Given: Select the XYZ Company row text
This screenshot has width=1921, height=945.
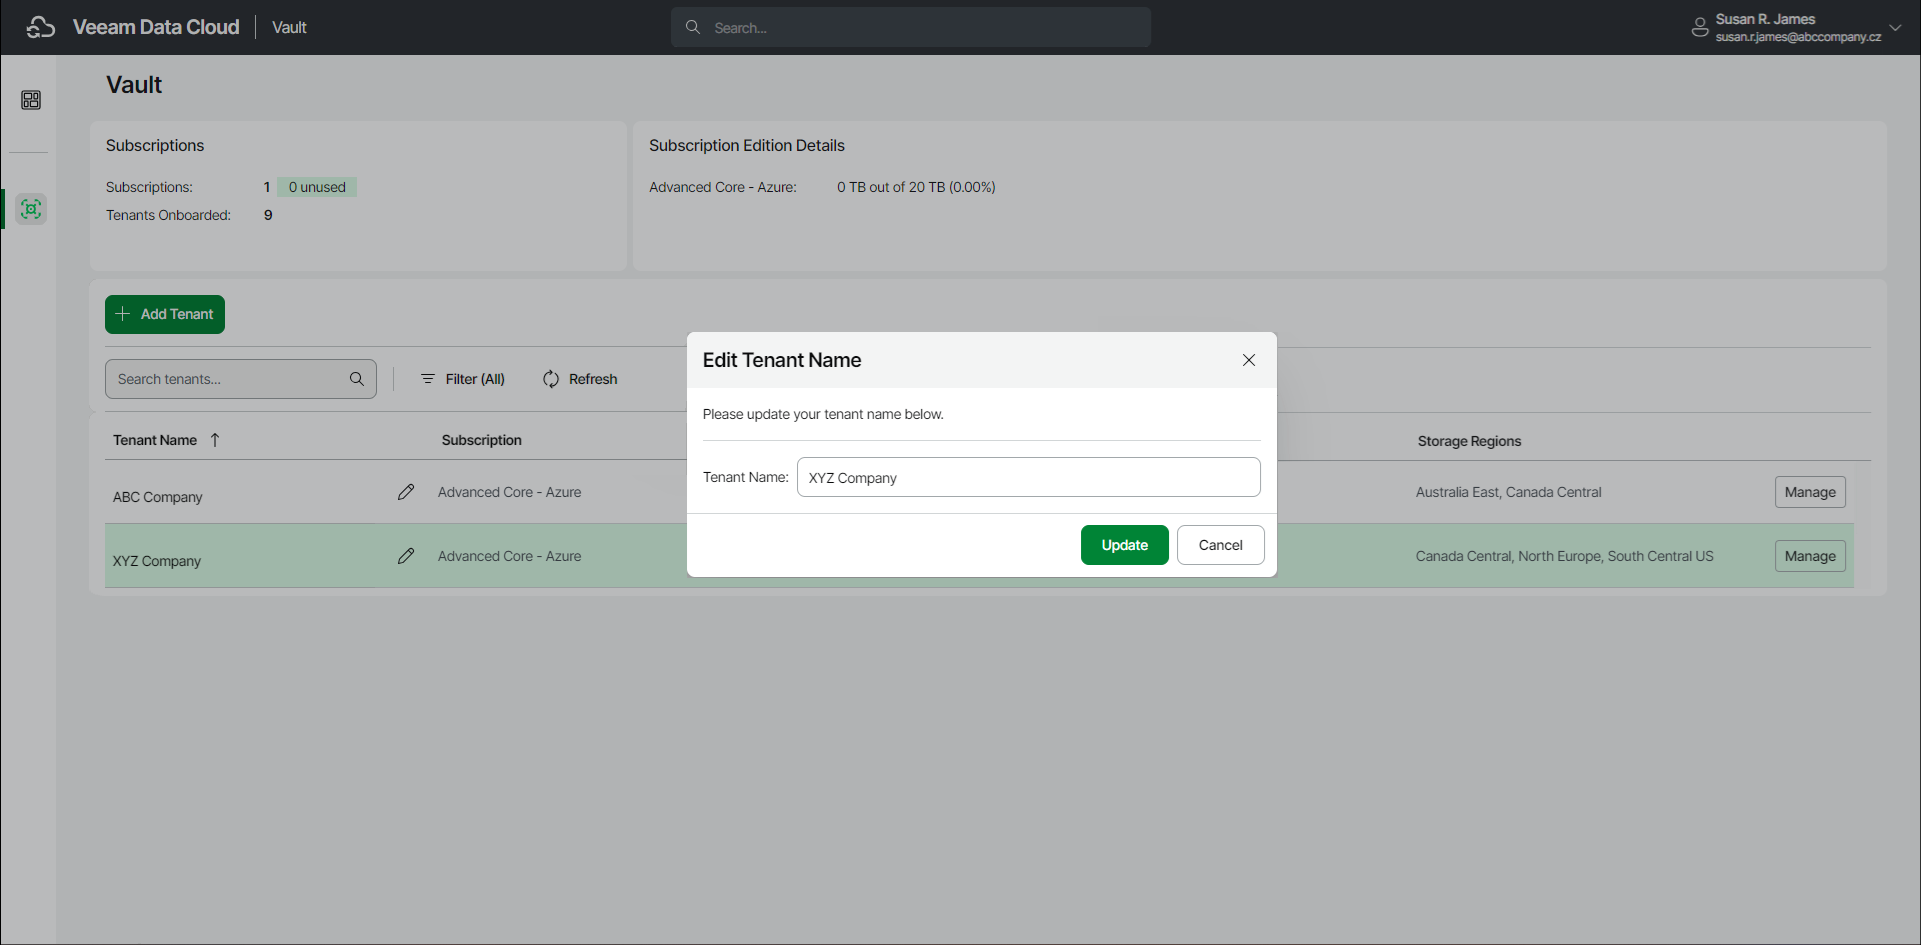Looking at the screenshot, I should [x=157, y=561].
